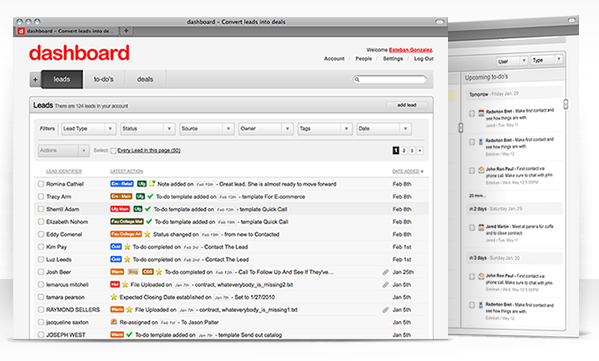
Task: Click star icon in lemarcus mitchell row
Action: click(x=125, y=285)
